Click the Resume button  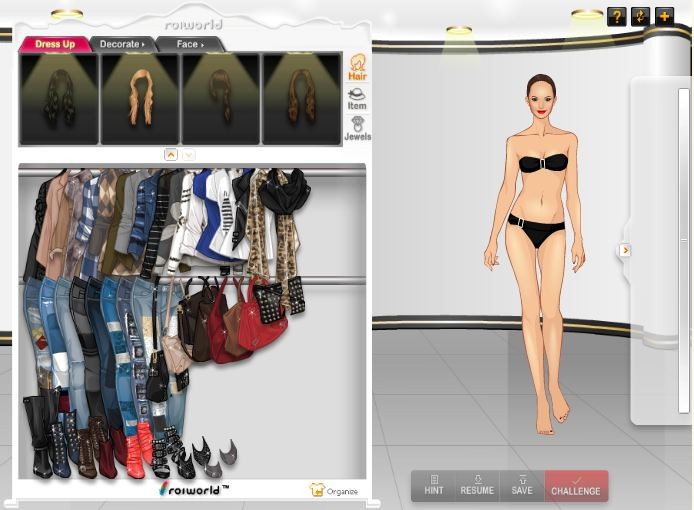pyautogui.click(x=477, y=486)
